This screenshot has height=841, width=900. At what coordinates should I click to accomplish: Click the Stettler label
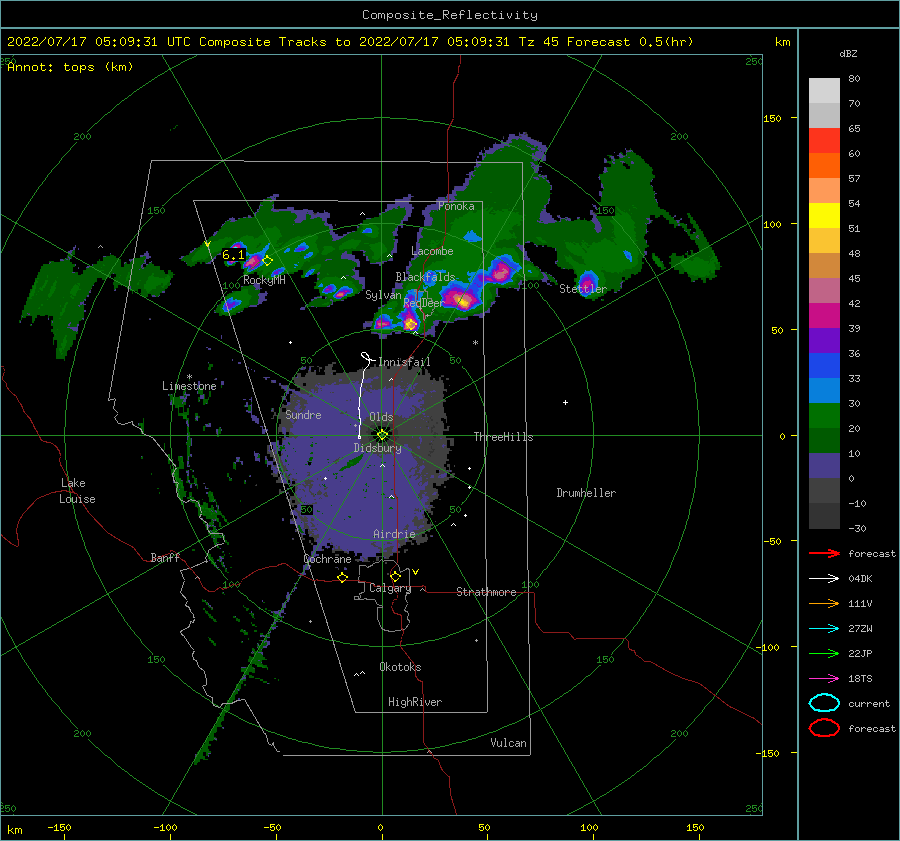[x=583, y=289]
